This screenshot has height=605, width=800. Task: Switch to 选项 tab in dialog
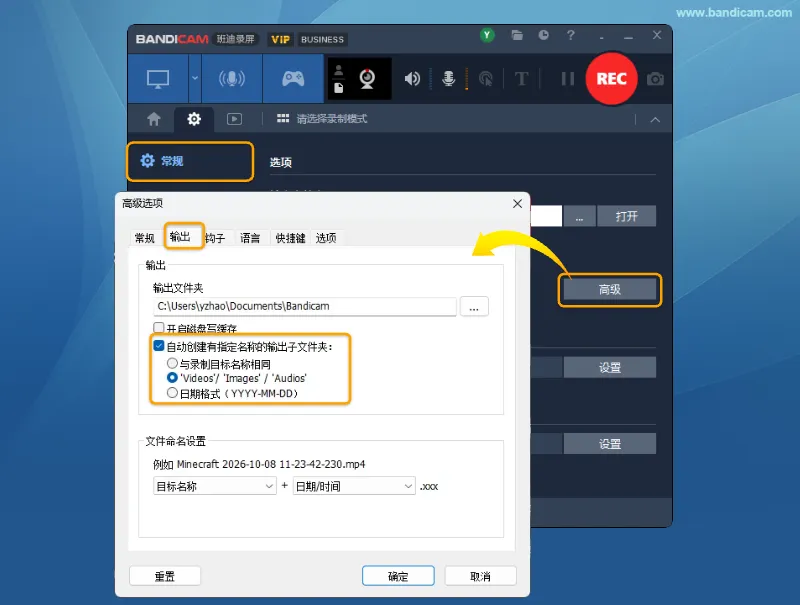[326, 238]
